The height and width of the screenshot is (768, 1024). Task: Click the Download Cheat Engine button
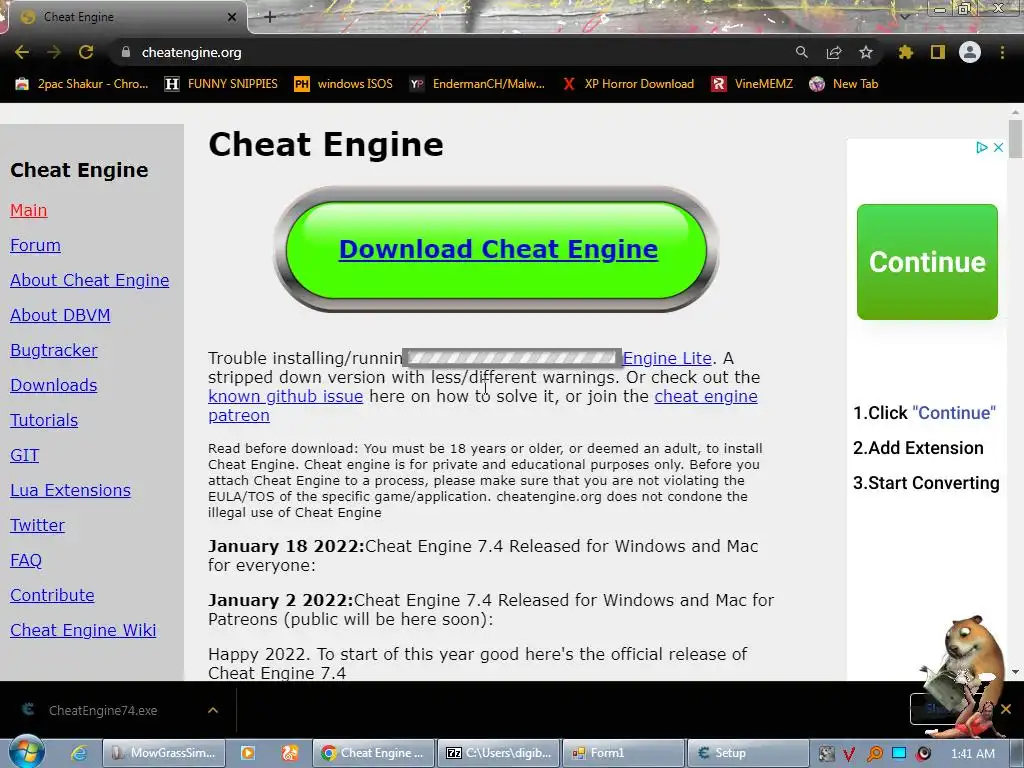pyautogui.click(x=498, y=249)
